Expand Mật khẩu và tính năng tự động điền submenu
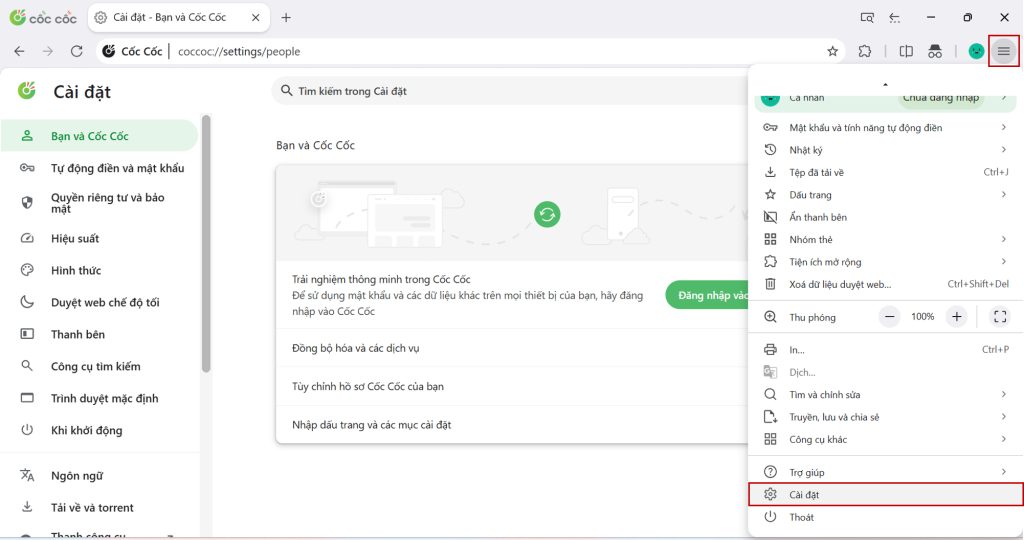The image size is (1024, 540). click(886, 127)
